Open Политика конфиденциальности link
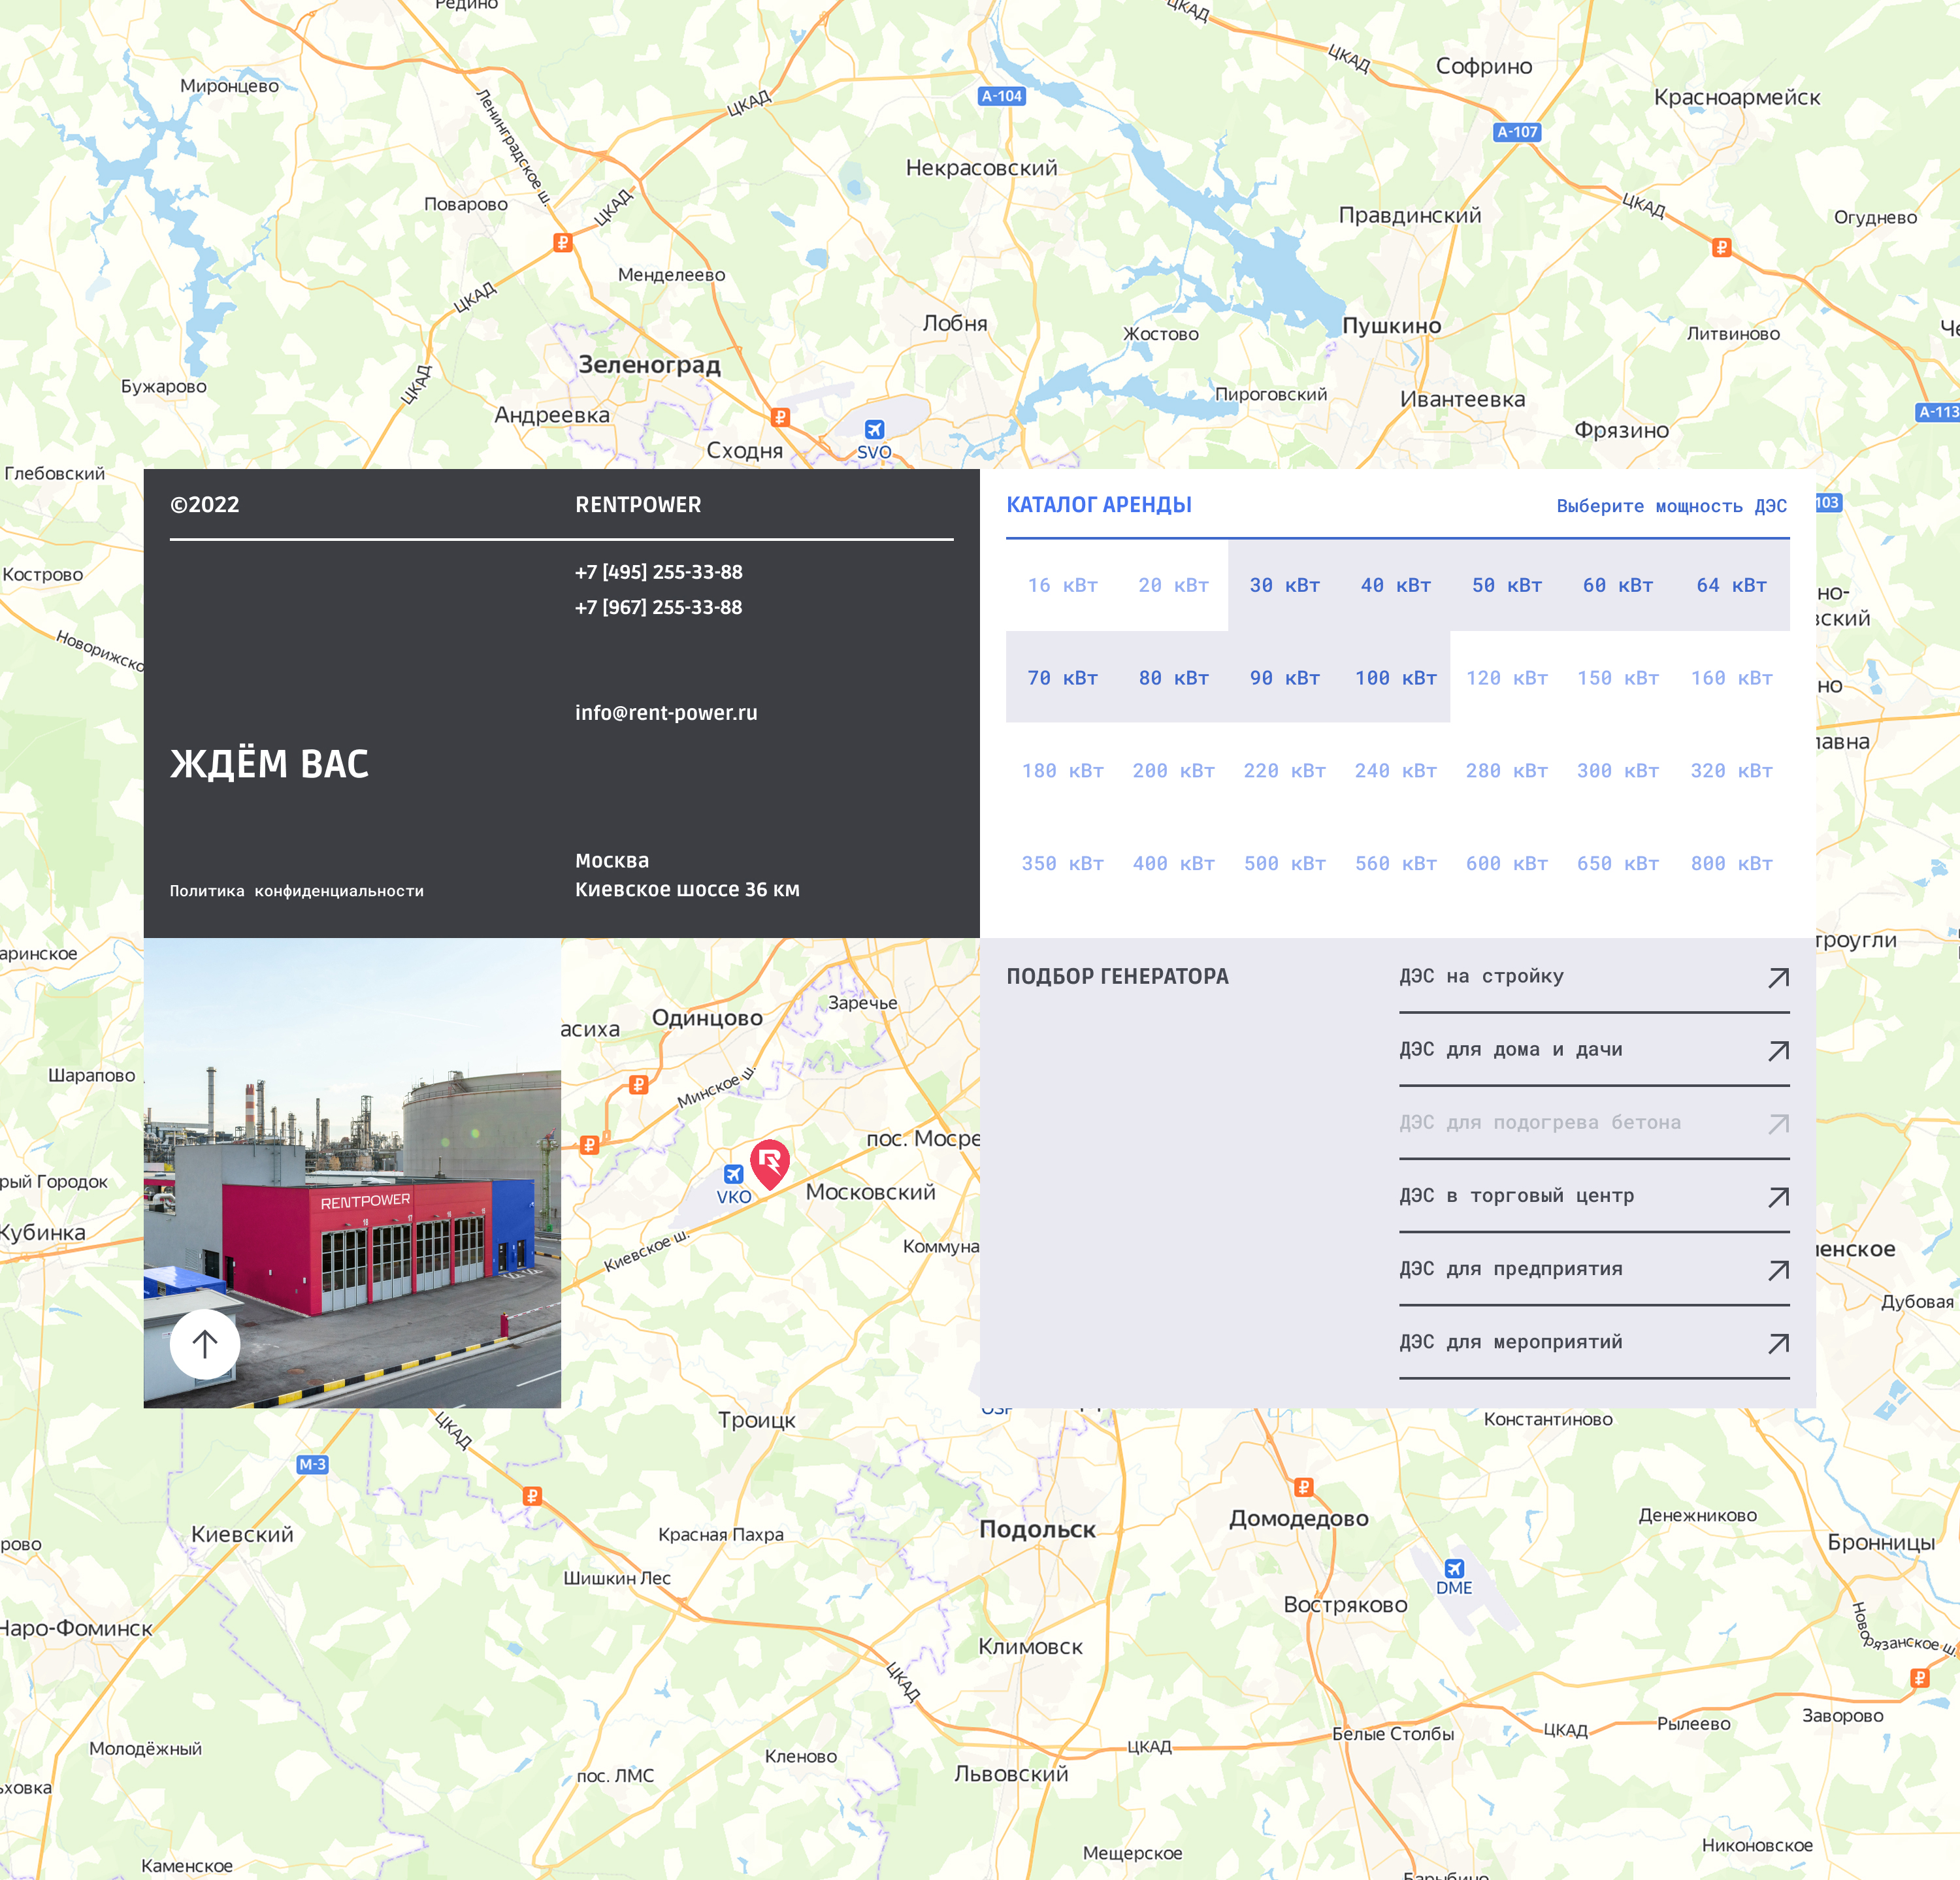The height and width of the screenshot is (1880, 1960). click(x=297, y=890)
